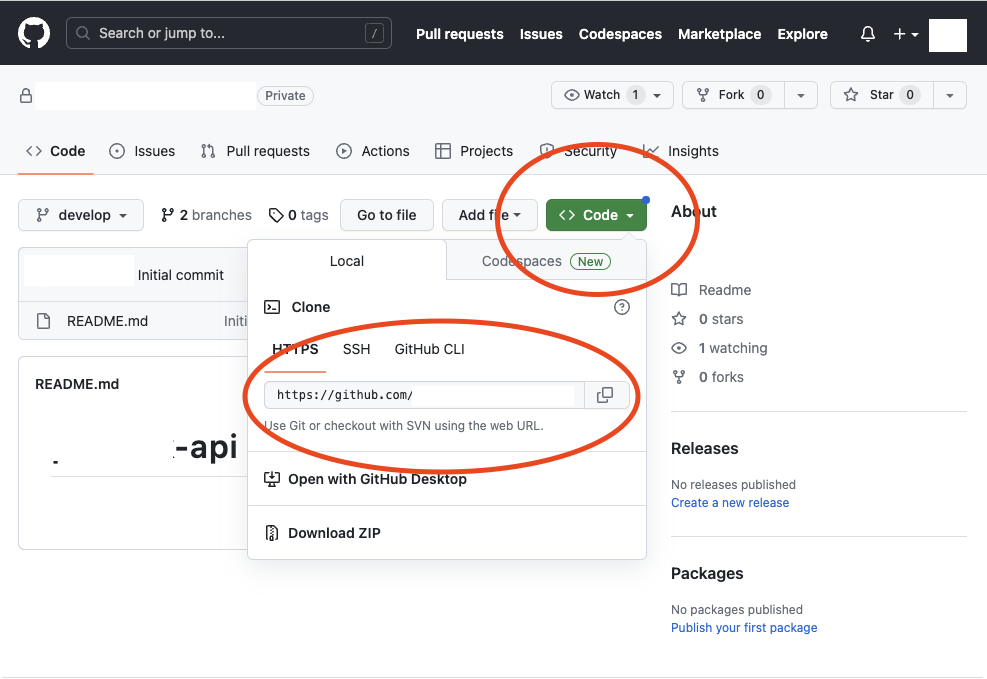Click the Packages heading
Viewport: 987px width, 679px height.
pyautogui.click(x=707, y=574)
